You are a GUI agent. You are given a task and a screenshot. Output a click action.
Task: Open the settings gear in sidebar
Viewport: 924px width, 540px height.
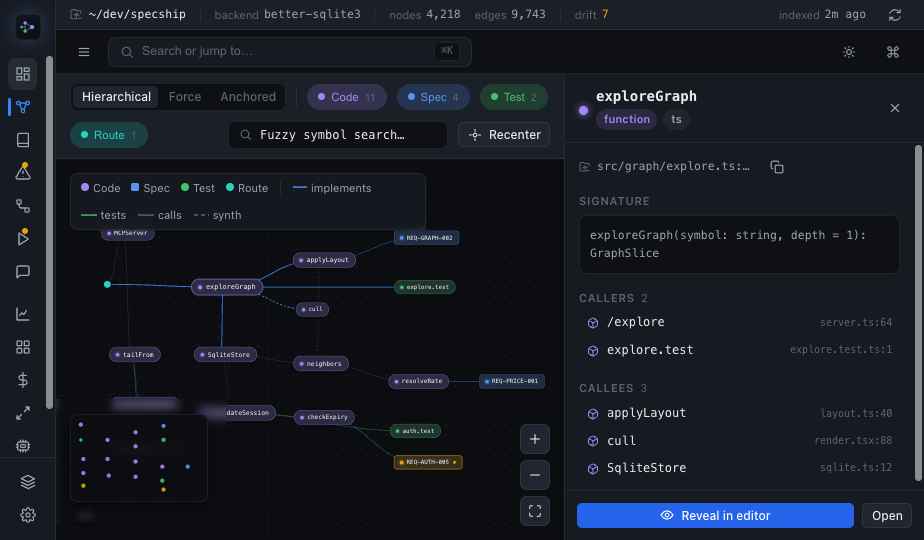(28, 515)
